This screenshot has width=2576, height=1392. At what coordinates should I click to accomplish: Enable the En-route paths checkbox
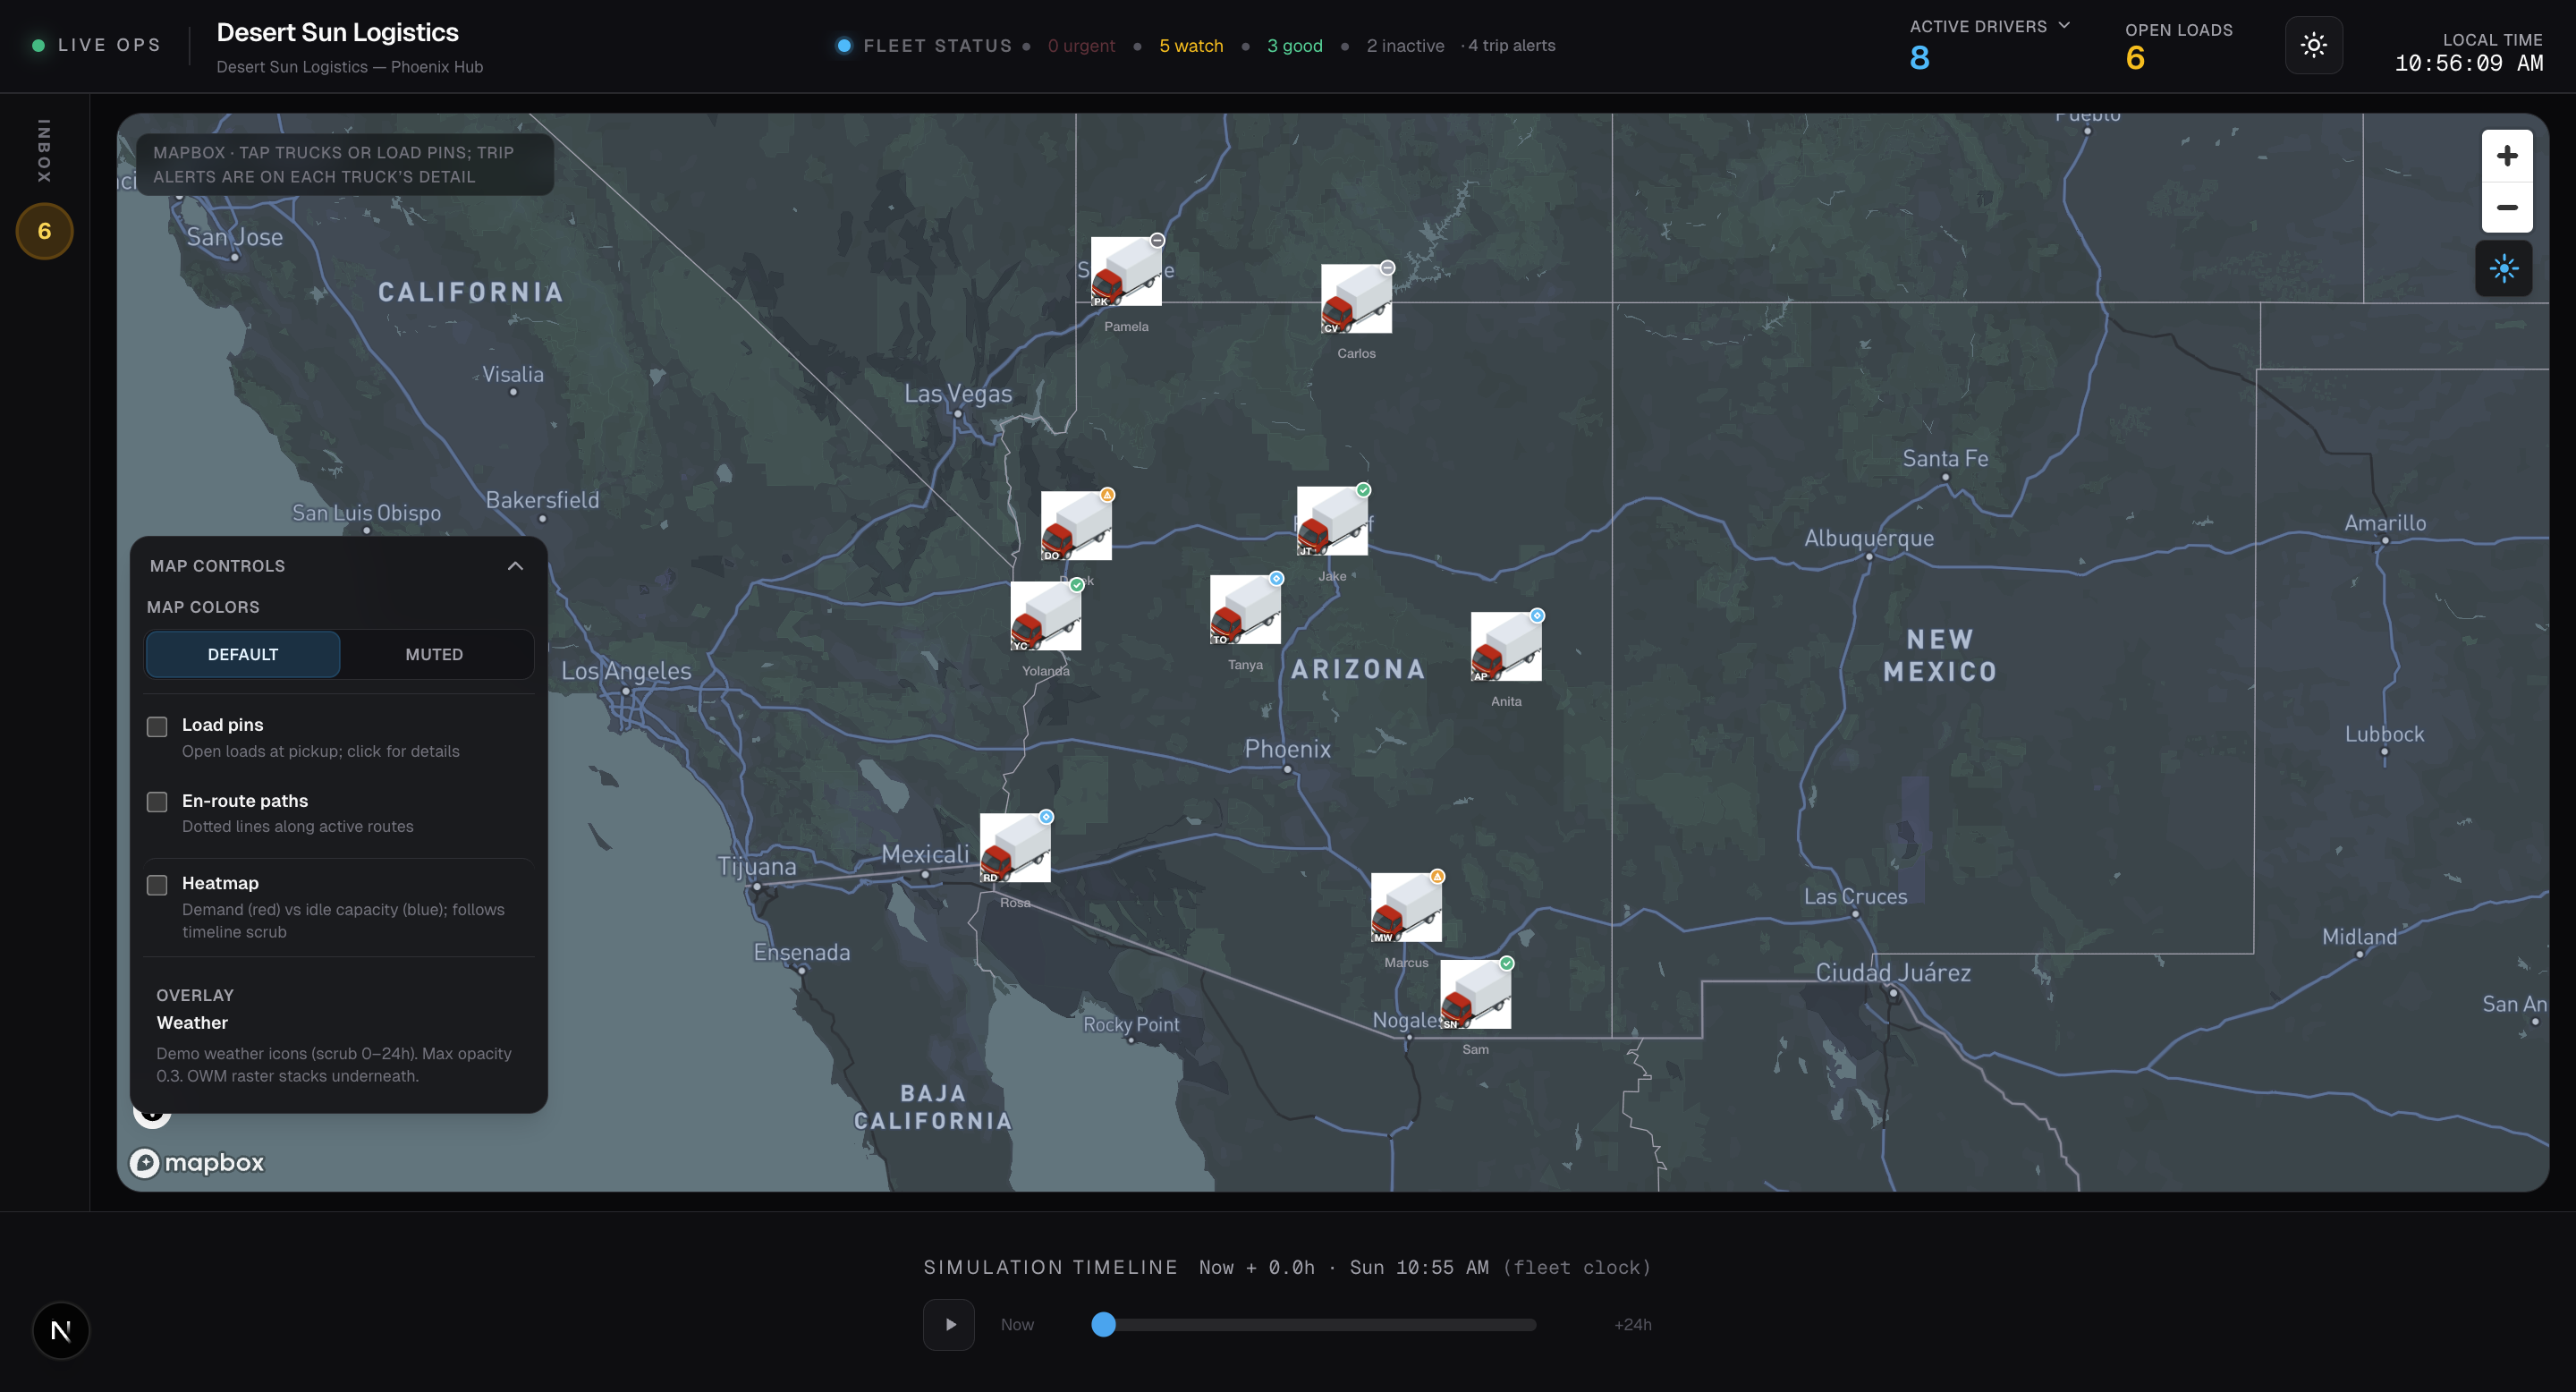(157, 802)
